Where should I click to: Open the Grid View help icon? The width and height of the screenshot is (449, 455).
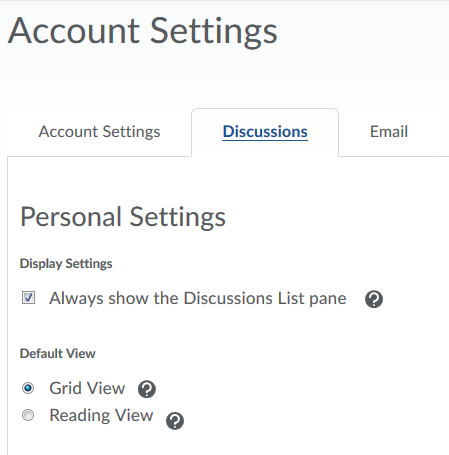pyautogui.click(x=147, y=389)
